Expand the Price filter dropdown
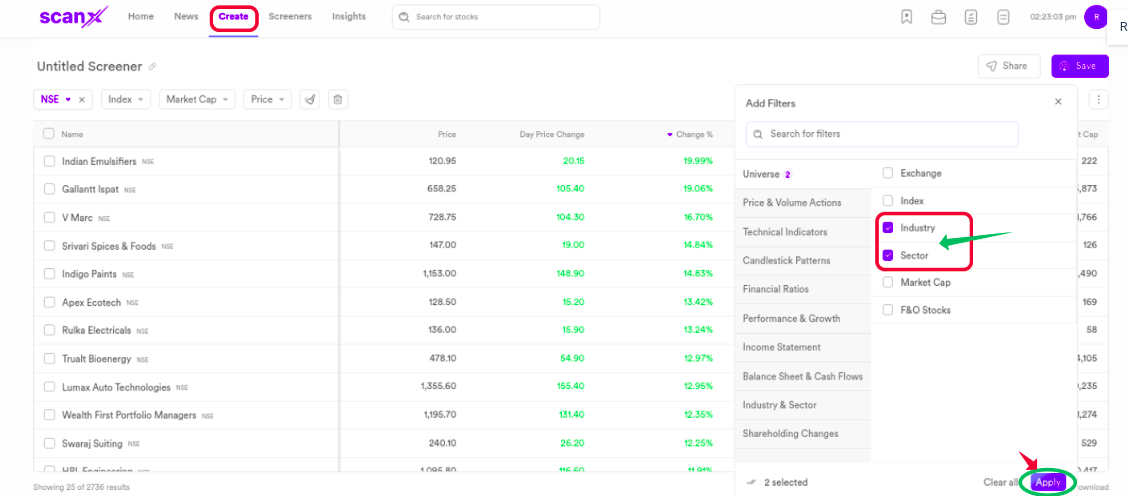1128x496 pixels. click(267, 99)
